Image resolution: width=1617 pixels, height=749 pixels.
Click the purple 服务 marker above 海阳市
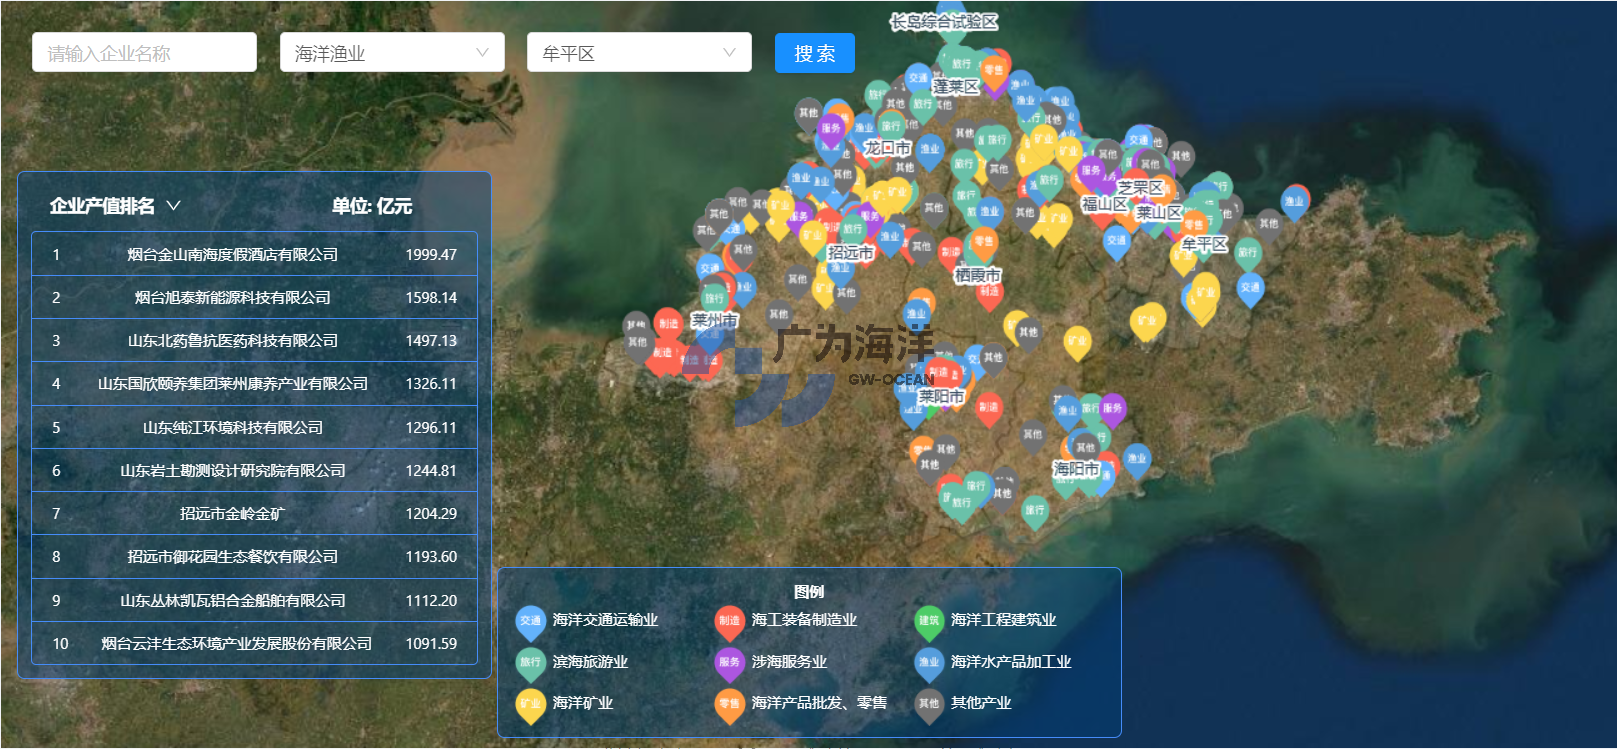pos(1113,408)
